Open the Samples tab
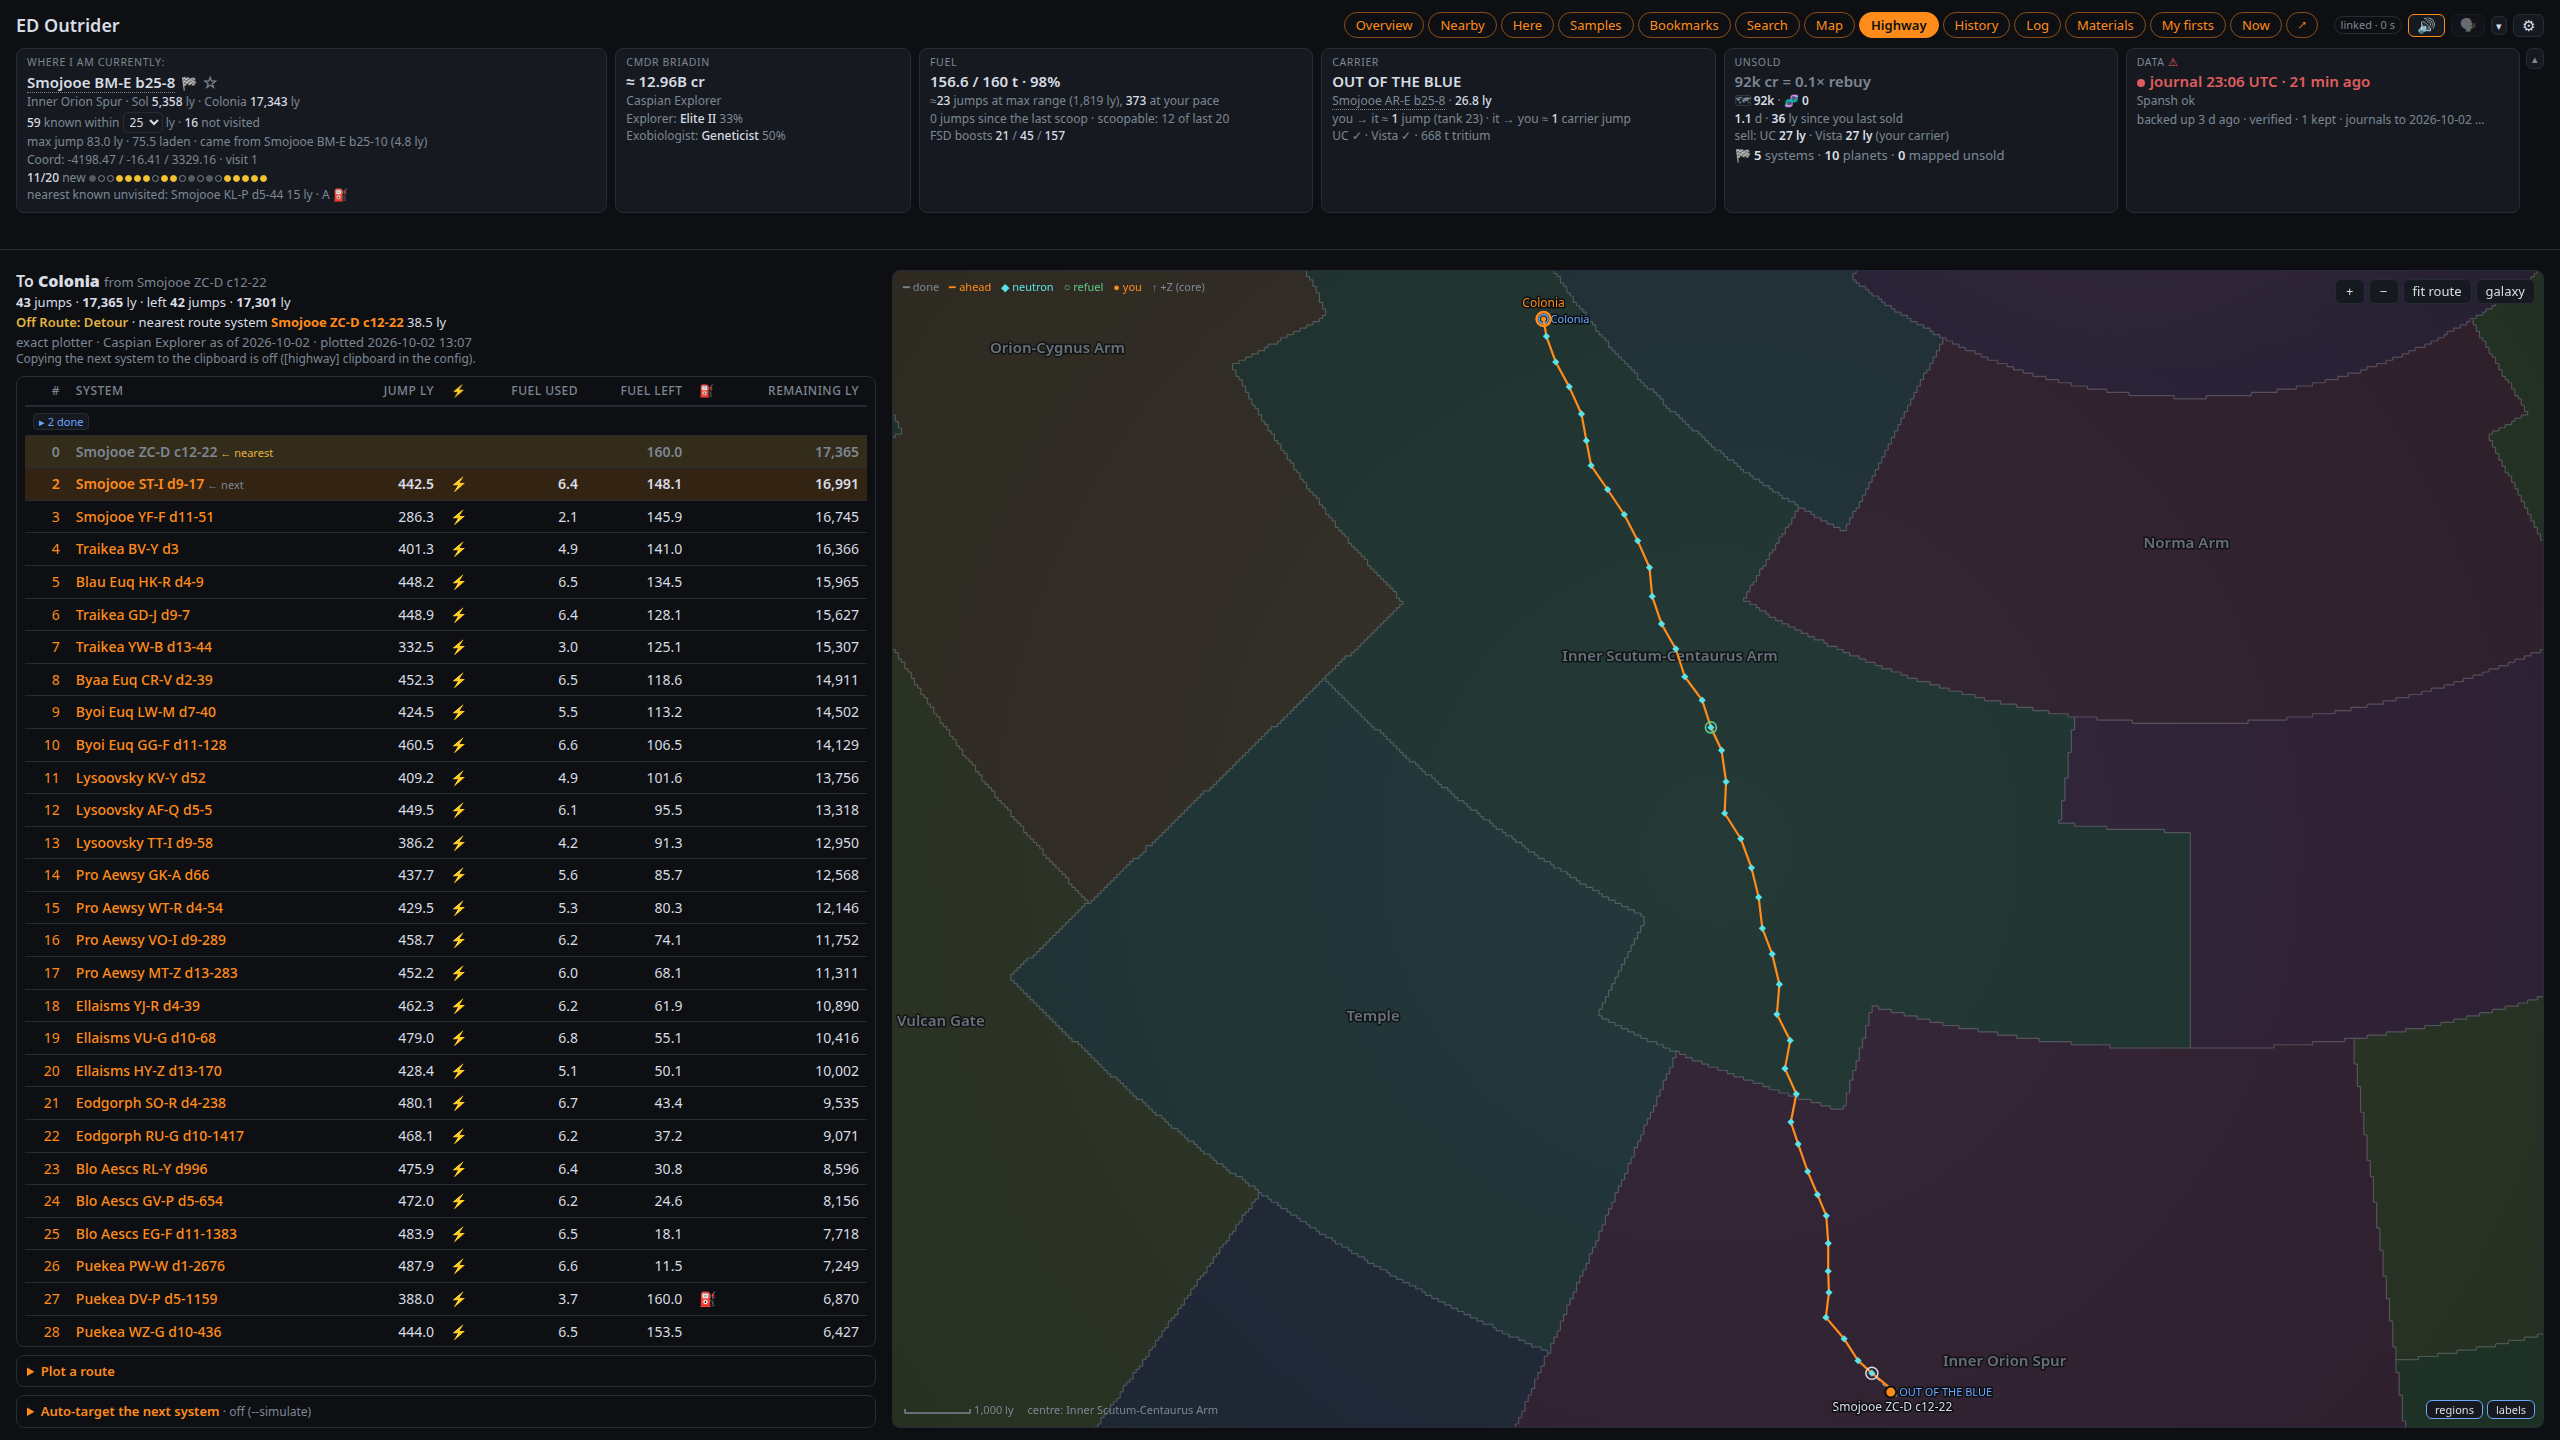Screen dimensions: 2560x1440 (x=1595, y=26)
